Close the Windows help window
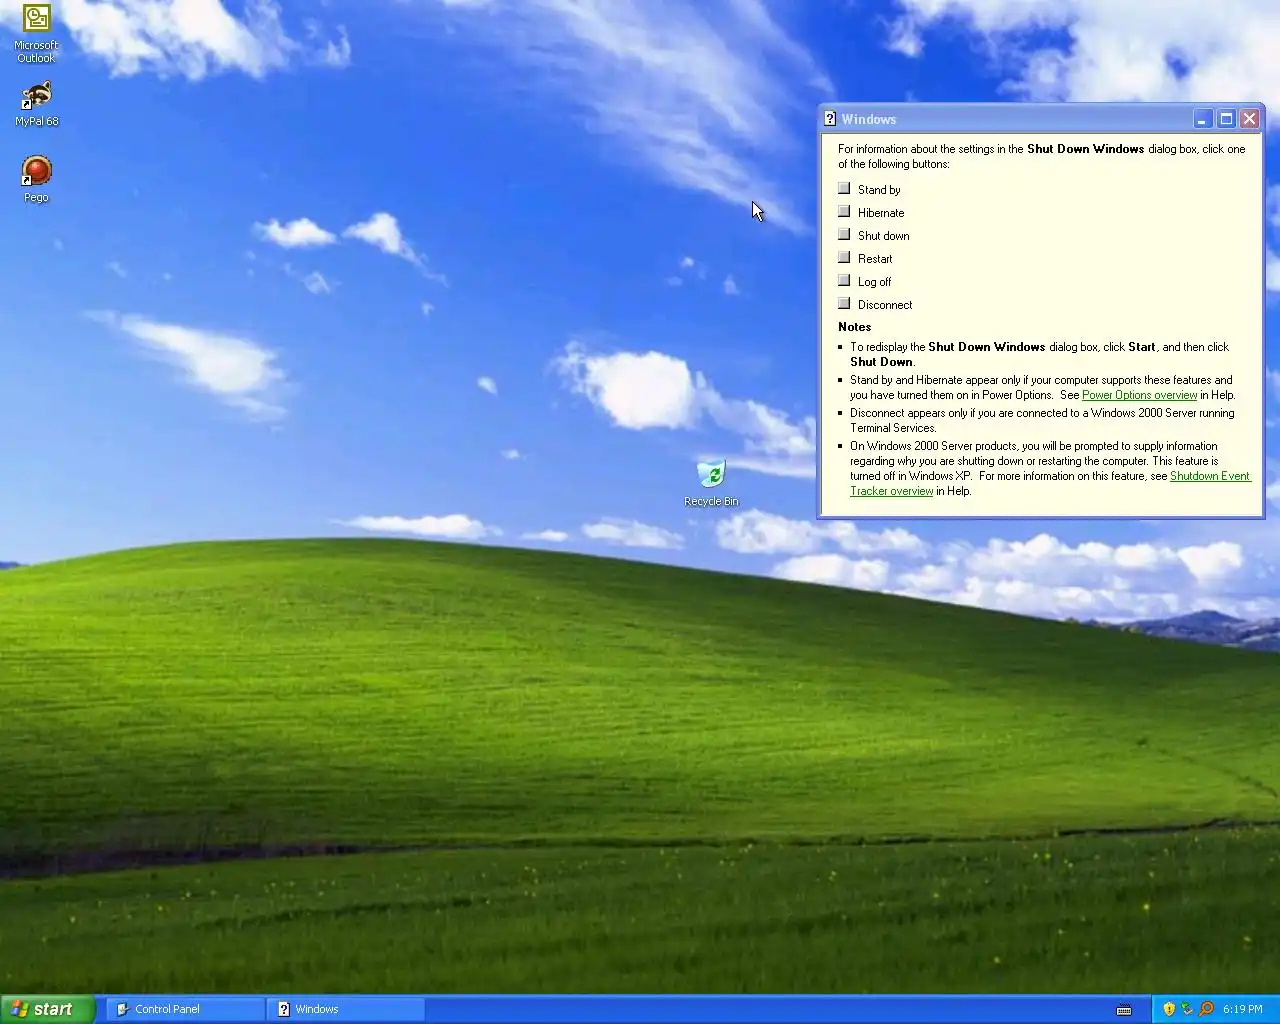This screenshot has height=1024, width=1280. (x=1249, y=119)
